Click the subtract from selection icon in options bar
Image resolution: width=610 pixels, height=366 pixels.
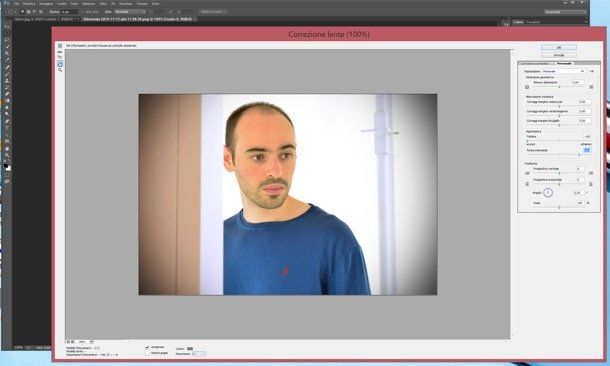coord(34,12)
